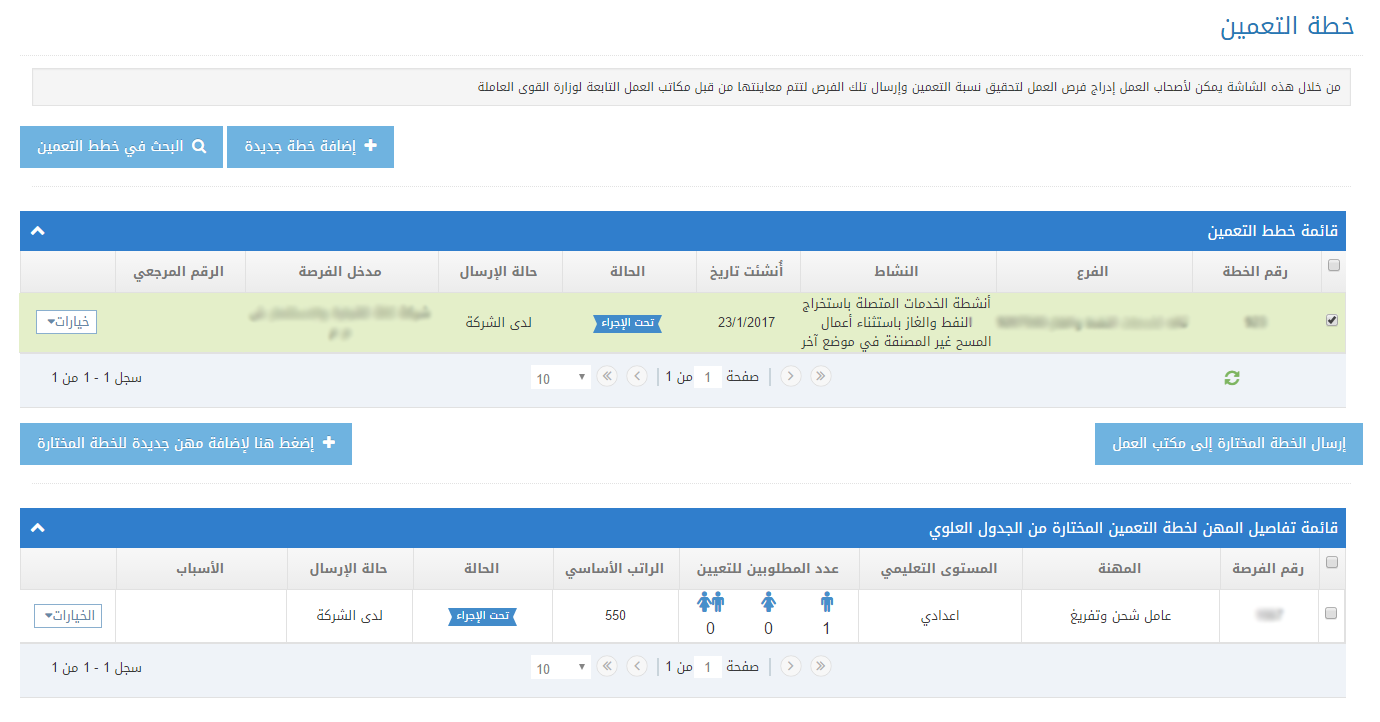Go to first page in recruitment plans pager

(x=820, y=377)
